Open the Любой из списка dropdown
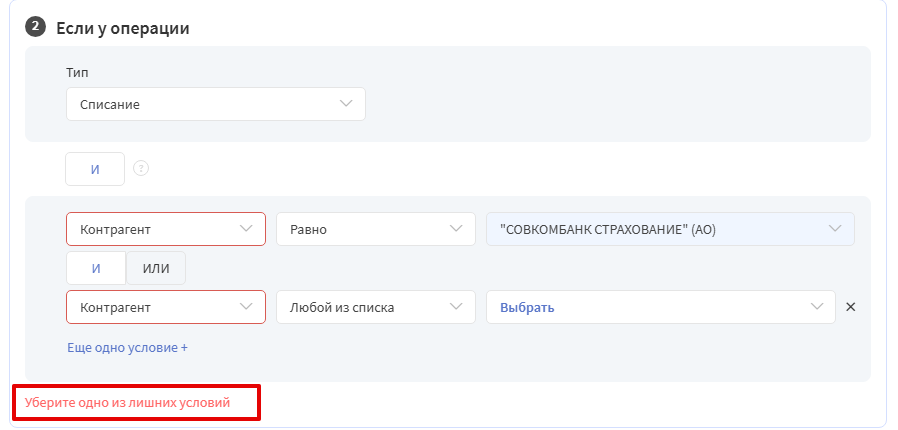 pos(376,307)
